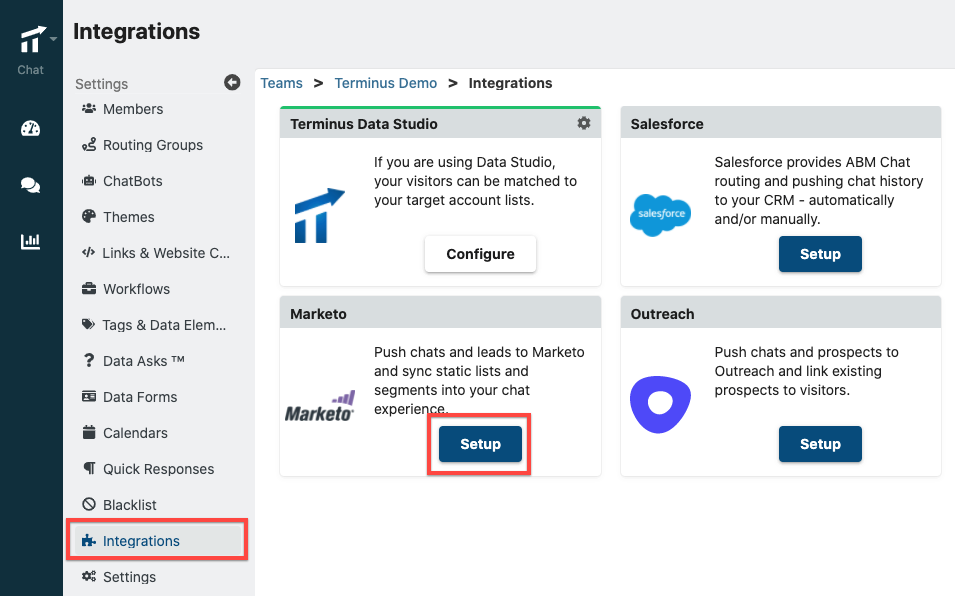Click the Settings gears icon in sidebar
The image size is (955, 596).
point(89,576)
